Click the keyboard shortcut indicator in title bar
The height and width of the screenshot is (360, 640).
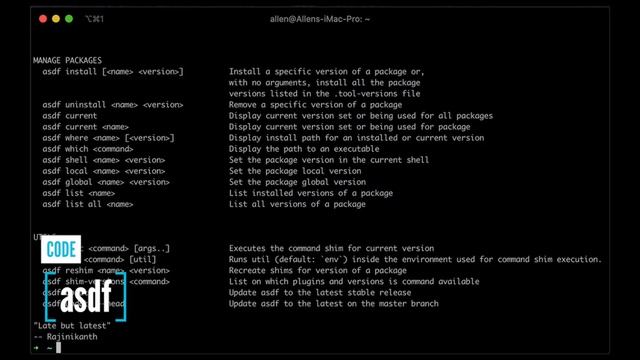point(94,19)
